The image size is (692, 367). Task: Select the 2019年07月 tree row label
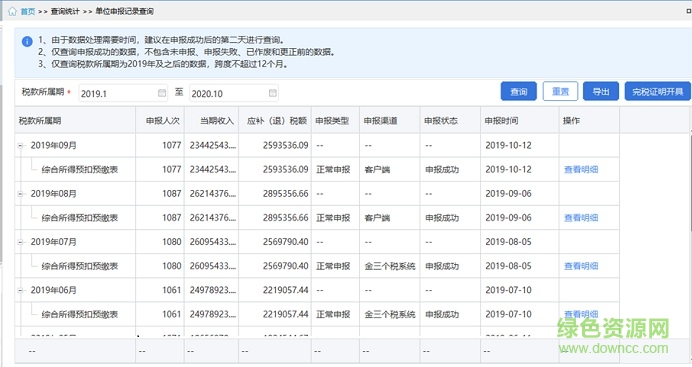point(53,242)
